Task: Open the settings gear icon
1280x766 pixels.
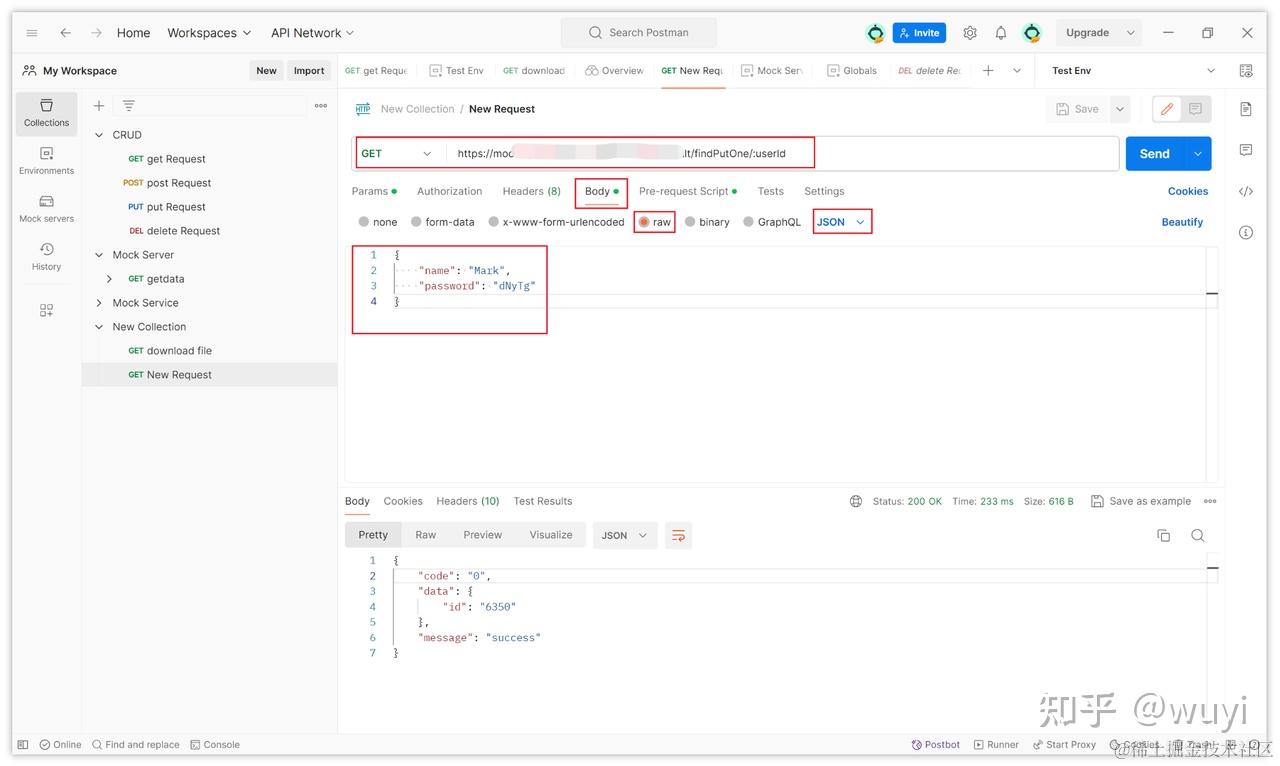Action: (969, 33)
